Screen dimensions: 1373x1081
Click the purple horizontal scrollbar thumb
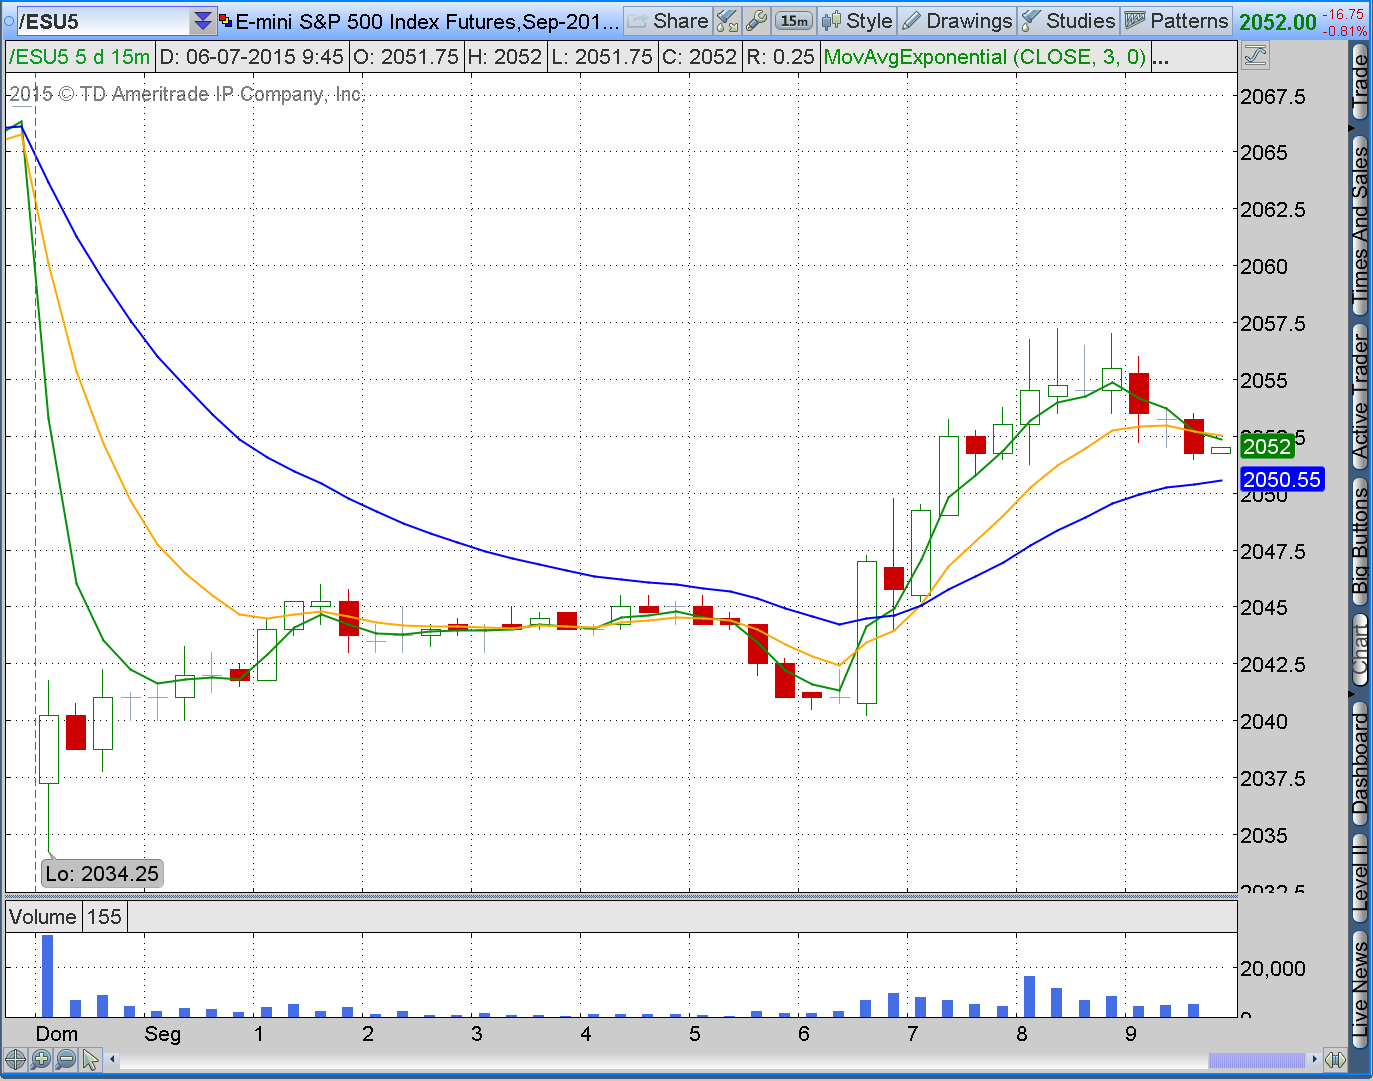point(1257,1059)
